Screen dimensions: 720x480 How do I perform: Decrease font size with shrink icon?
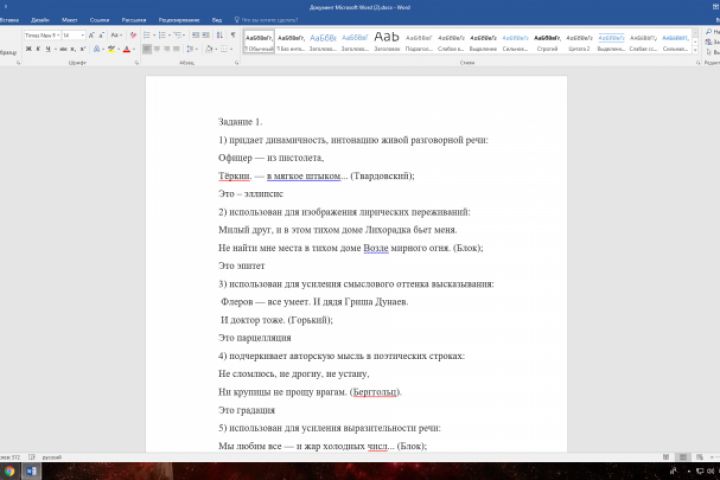(x=101, y=35)
